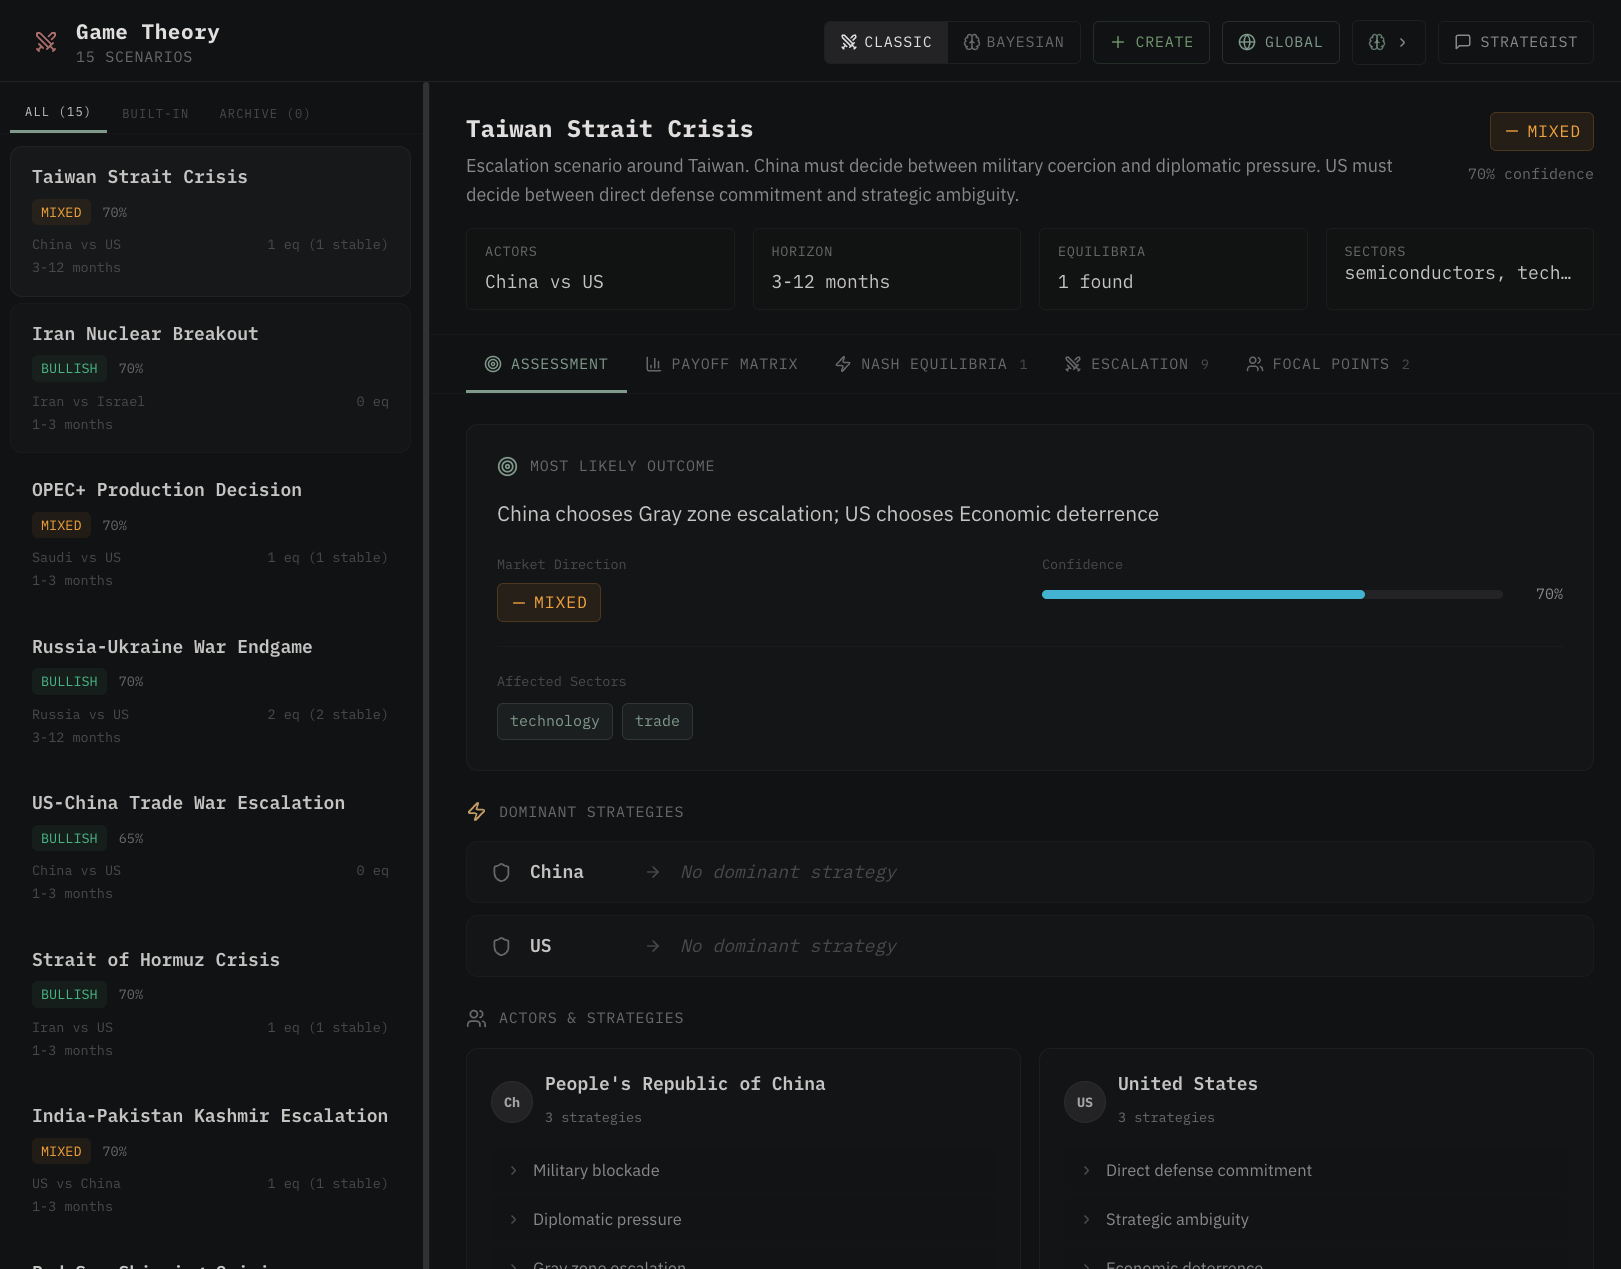Image resolution: width=1621 pixels, height=1269 pixels.
Task: Select the US-China Trade War Escalation scenario
Action: (210, 847)
